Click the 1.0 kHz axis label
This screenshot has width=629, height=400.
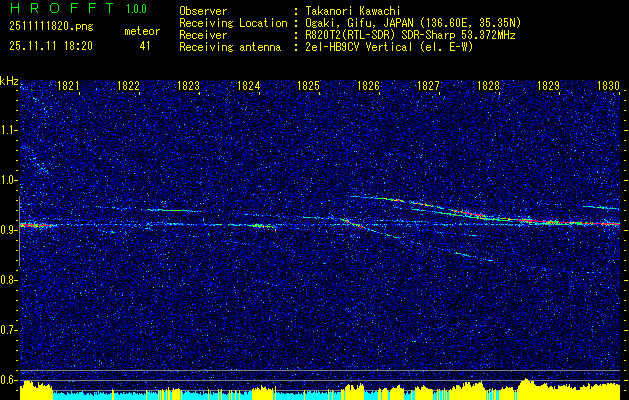click(x=7, y=181)
